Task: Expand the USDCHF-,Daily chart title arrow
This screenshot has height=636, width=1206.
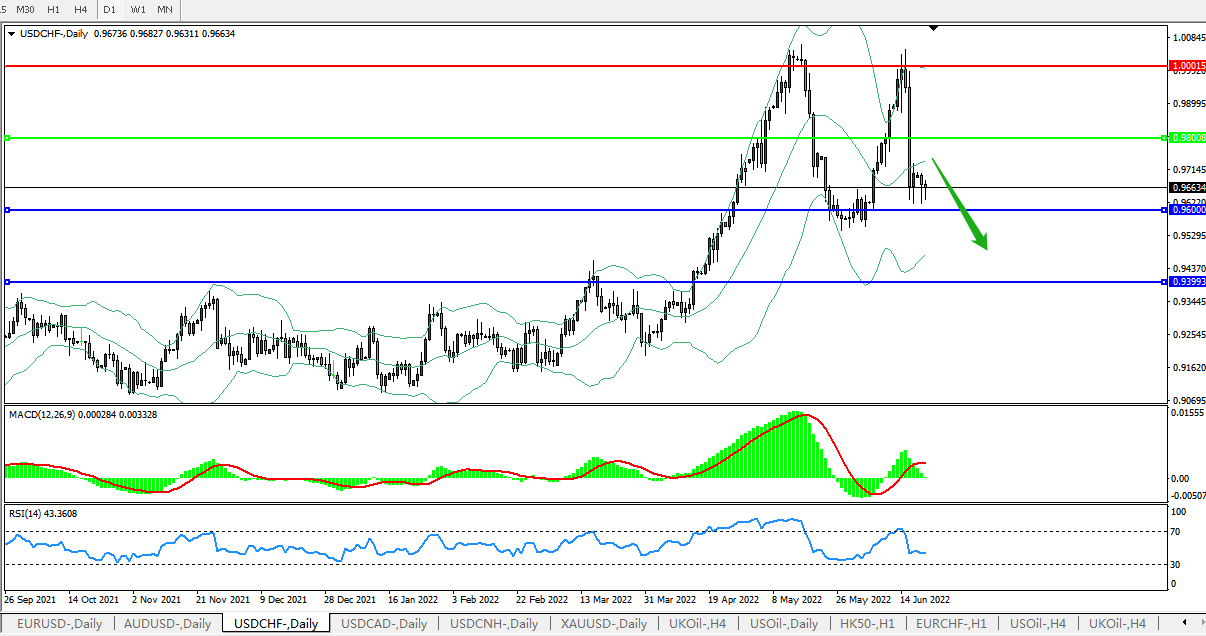Action: 11,33
